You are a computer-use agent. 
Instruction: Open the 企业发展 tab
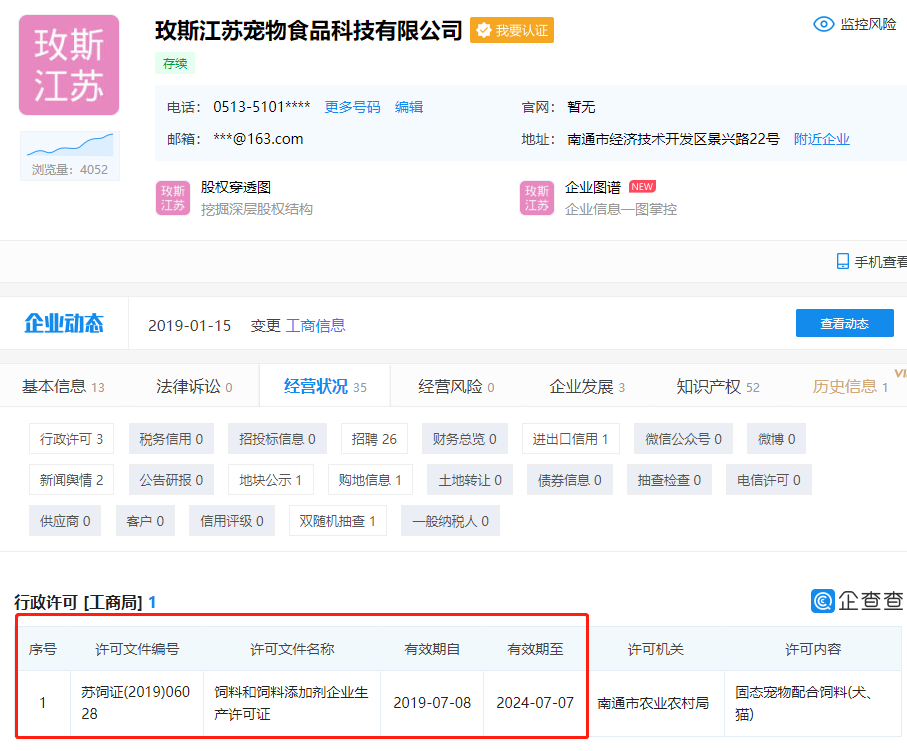[587, 386]
